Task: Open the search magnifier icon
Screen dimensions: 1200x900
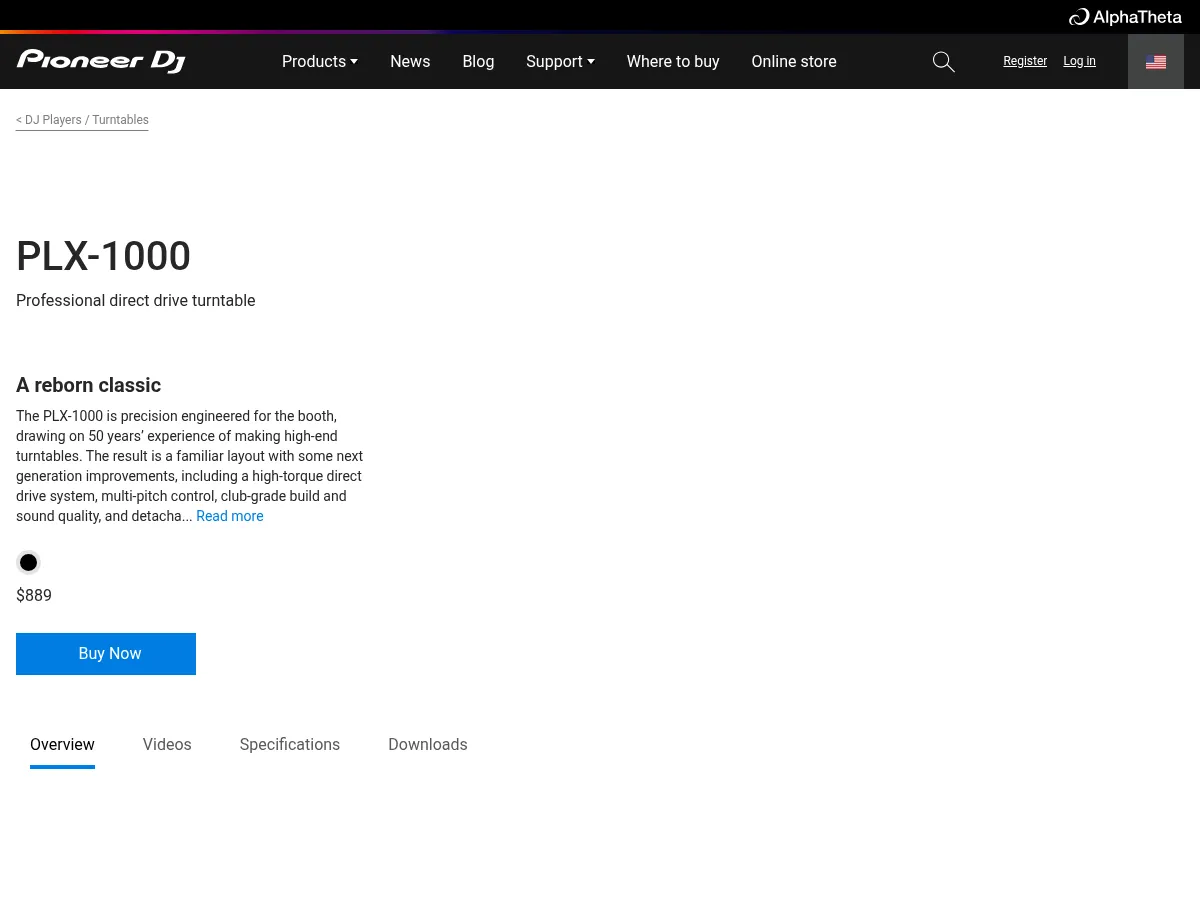Action: click(x=943, y=62)
